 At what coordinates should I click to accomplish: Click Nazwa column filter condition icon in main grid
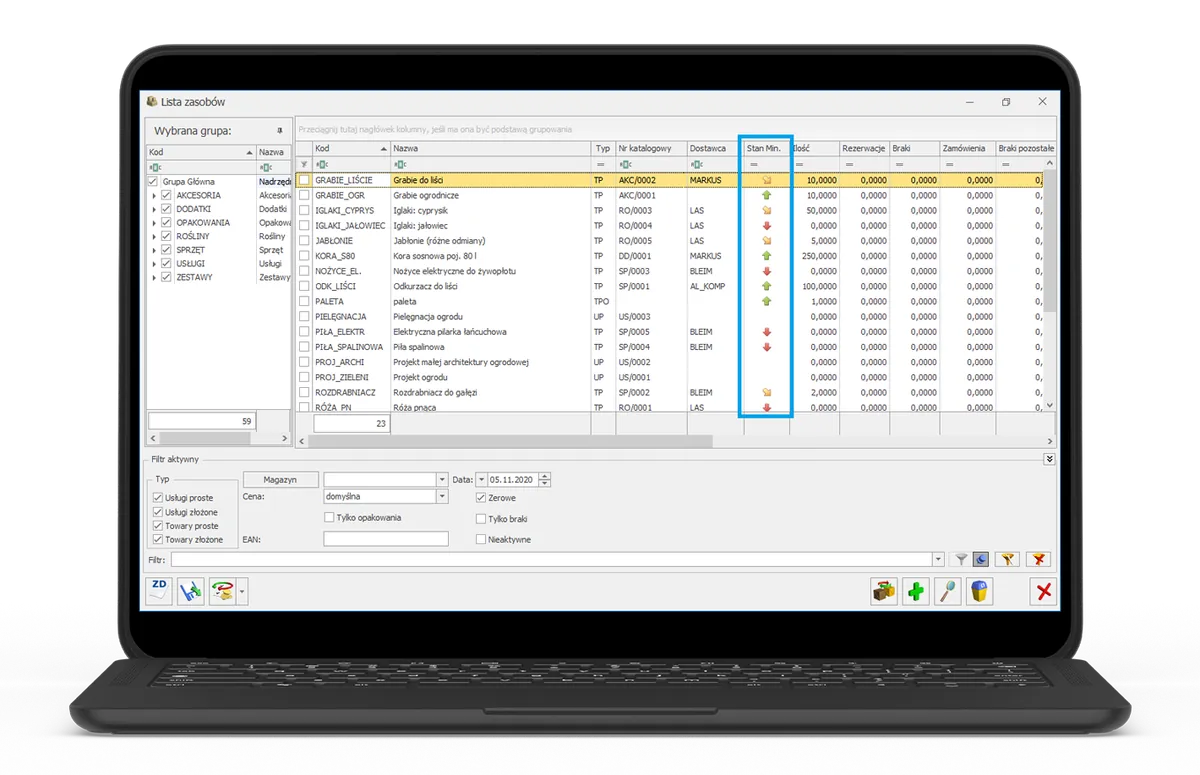coord(400,164)
